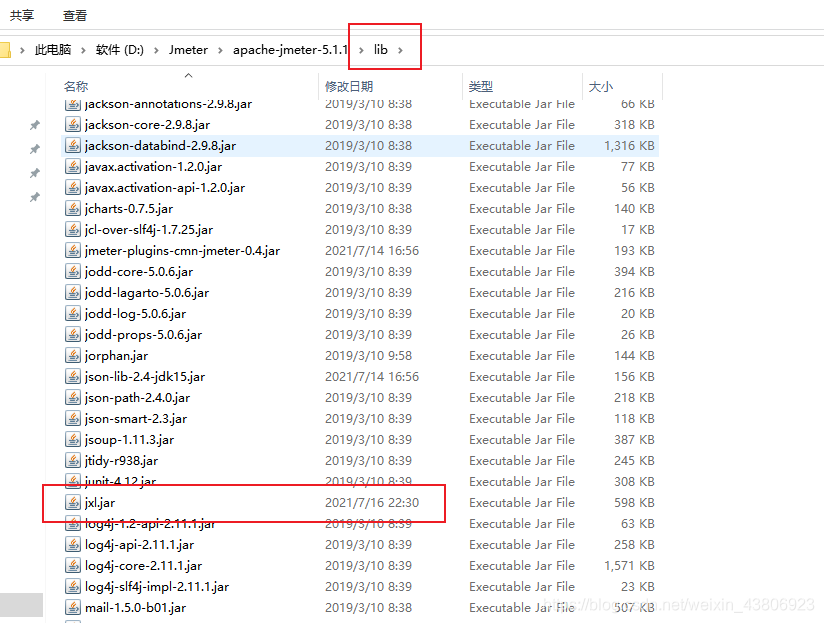The width and height of the screenshot is (824, 623).
Task: Open the 共享 ribbon tab
Action: pyautogui.click(x=22, y=15)
